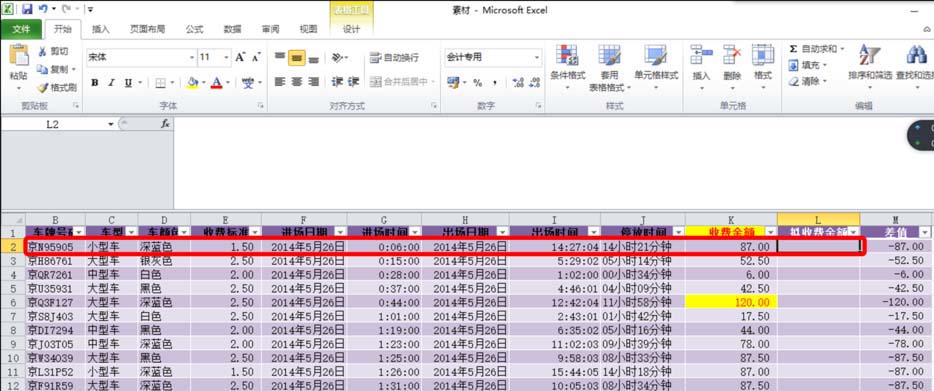Open filter dropdown for 车型 column
Viewport: 934px width, 391px height.
pos(132,231)
